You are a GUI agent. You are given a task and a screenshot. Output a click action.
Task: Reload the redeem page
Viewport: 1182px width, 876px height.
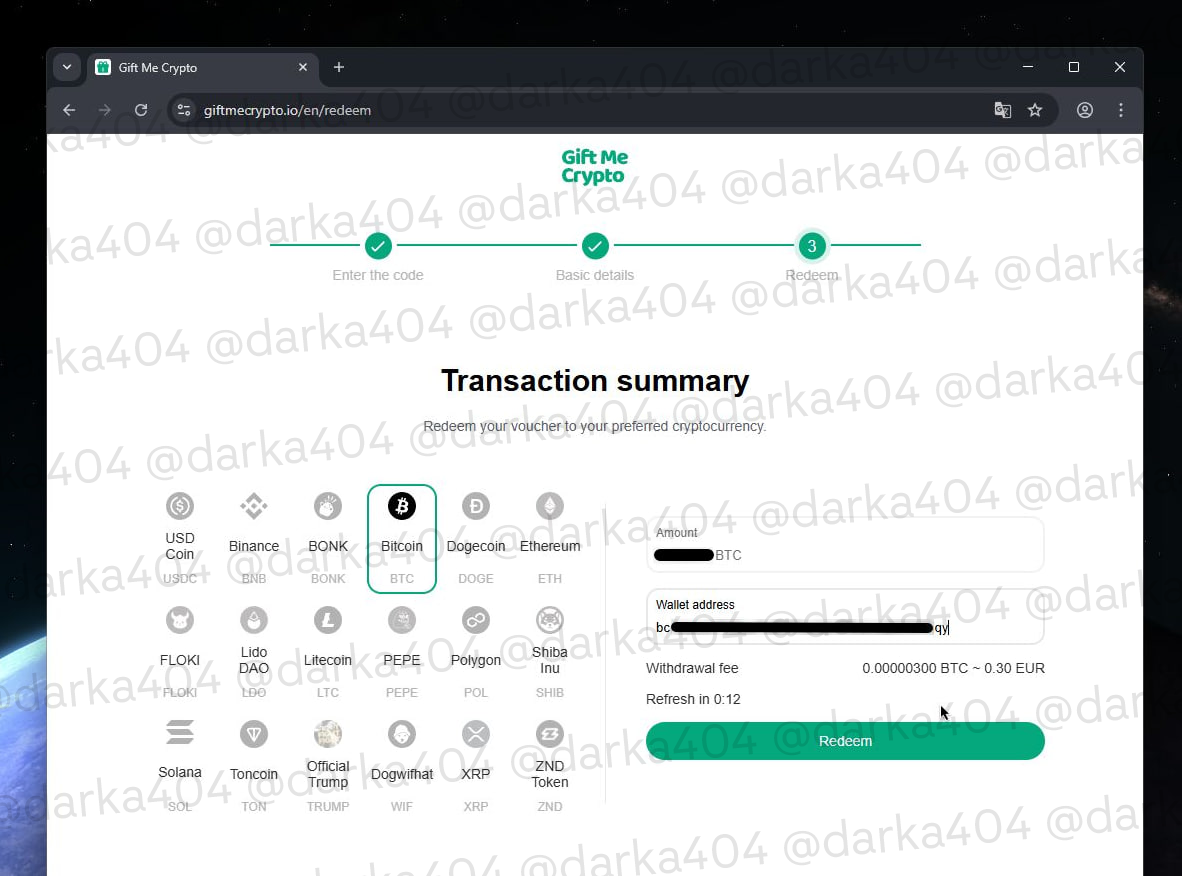[141, 110]
